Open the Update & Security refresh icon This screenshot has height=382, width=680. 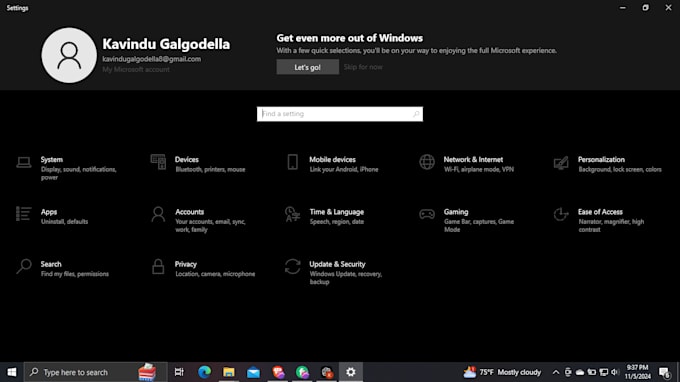coord(292,266)
